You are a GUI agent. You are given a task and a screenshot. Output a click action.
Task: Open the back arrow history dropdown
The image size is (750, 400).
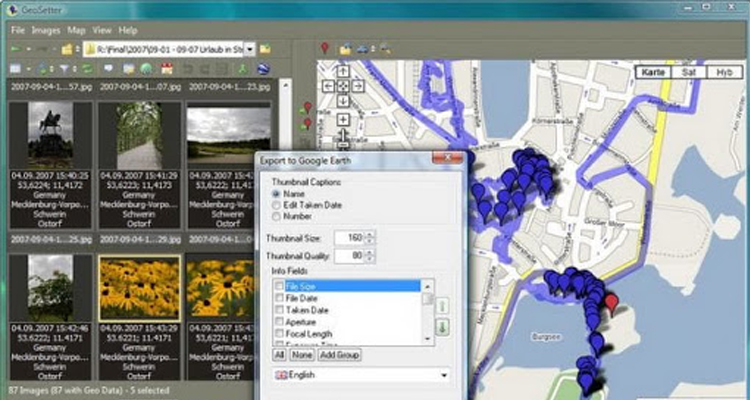coord(29,49)
